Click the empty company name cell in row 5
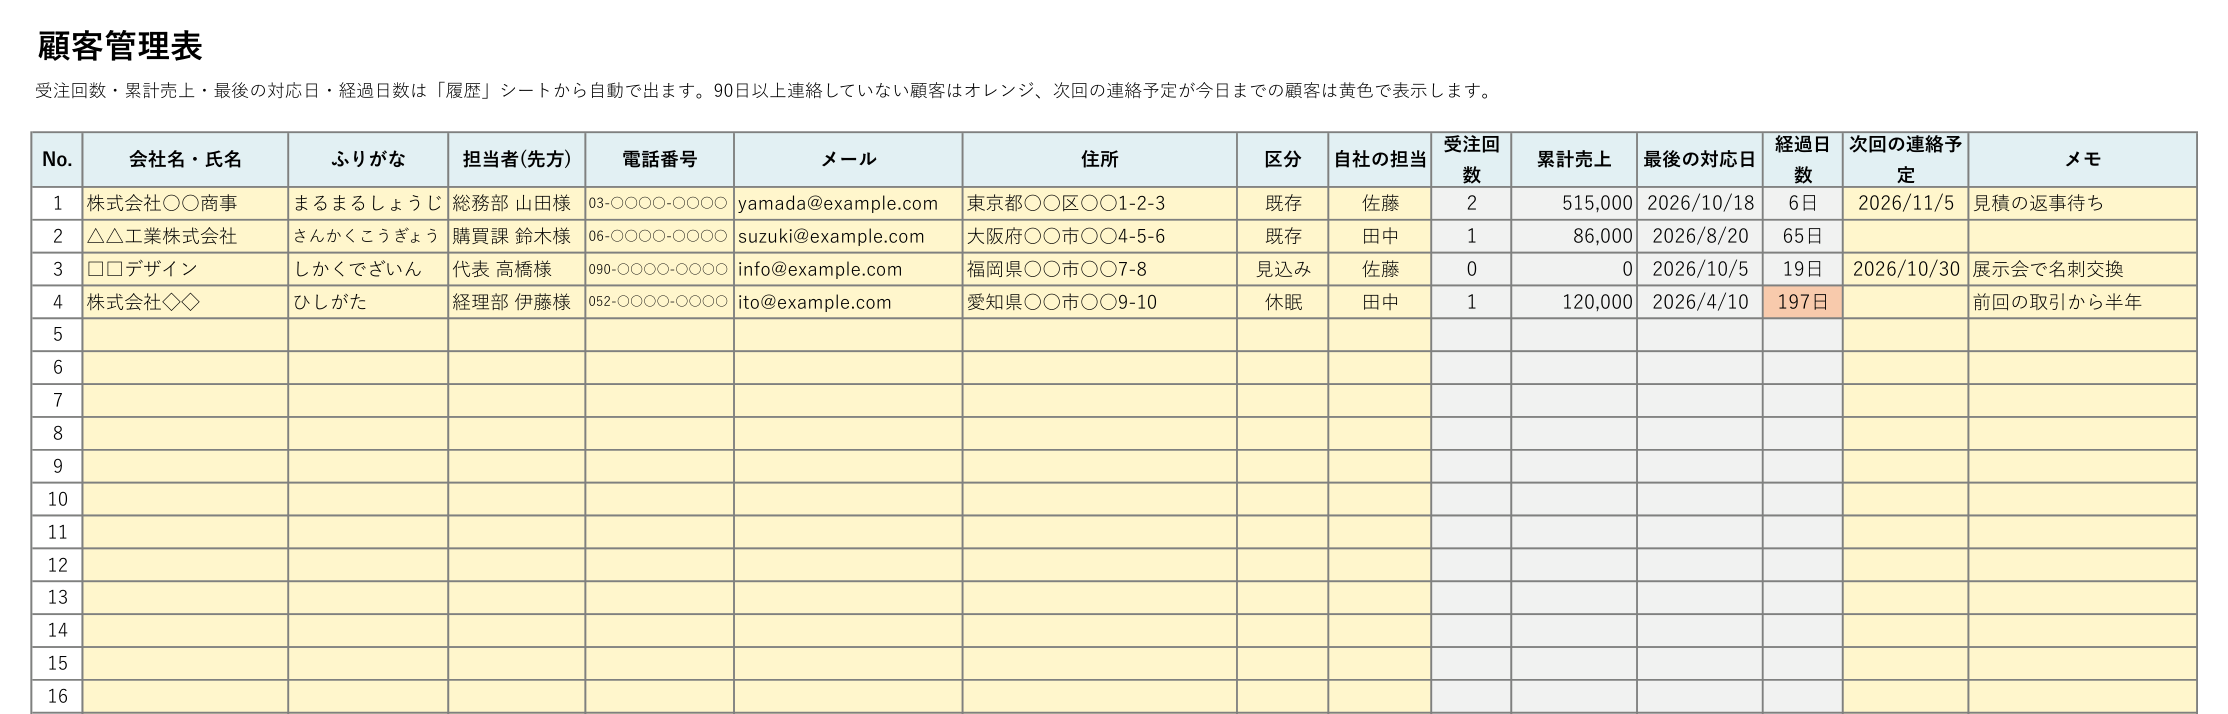Screen dimensions: 2228x714 point(185,334)
